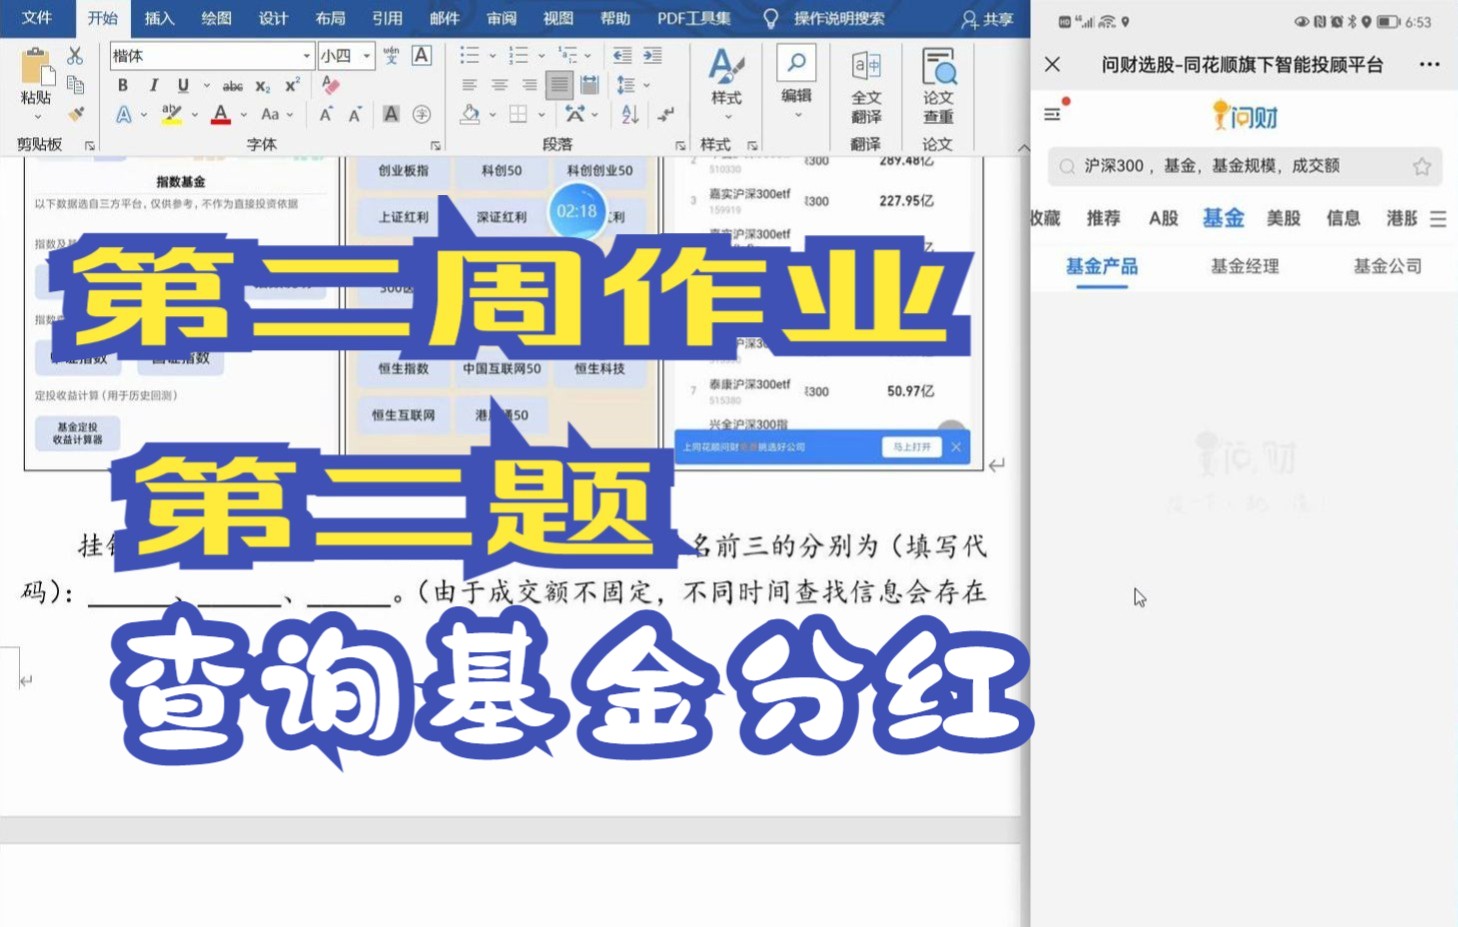The height and width of the screenshot is (927, 1458).
Task: Toggle Bold formatting
Action: [x=123, y=85]
